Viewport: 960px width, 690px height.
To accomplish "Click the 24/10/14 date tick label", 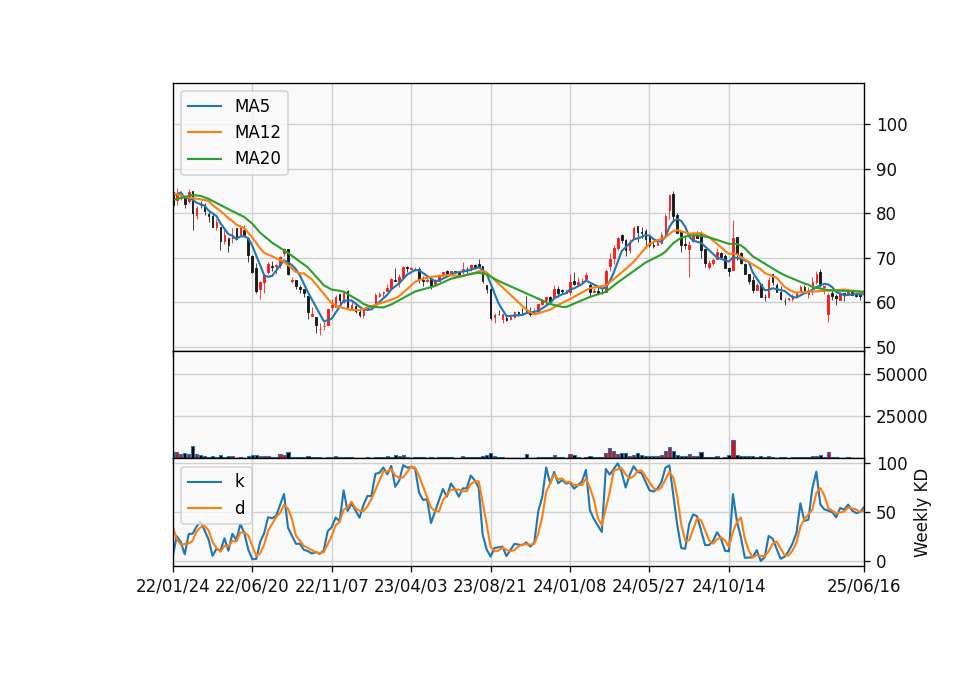I will [x=729, y=586].
